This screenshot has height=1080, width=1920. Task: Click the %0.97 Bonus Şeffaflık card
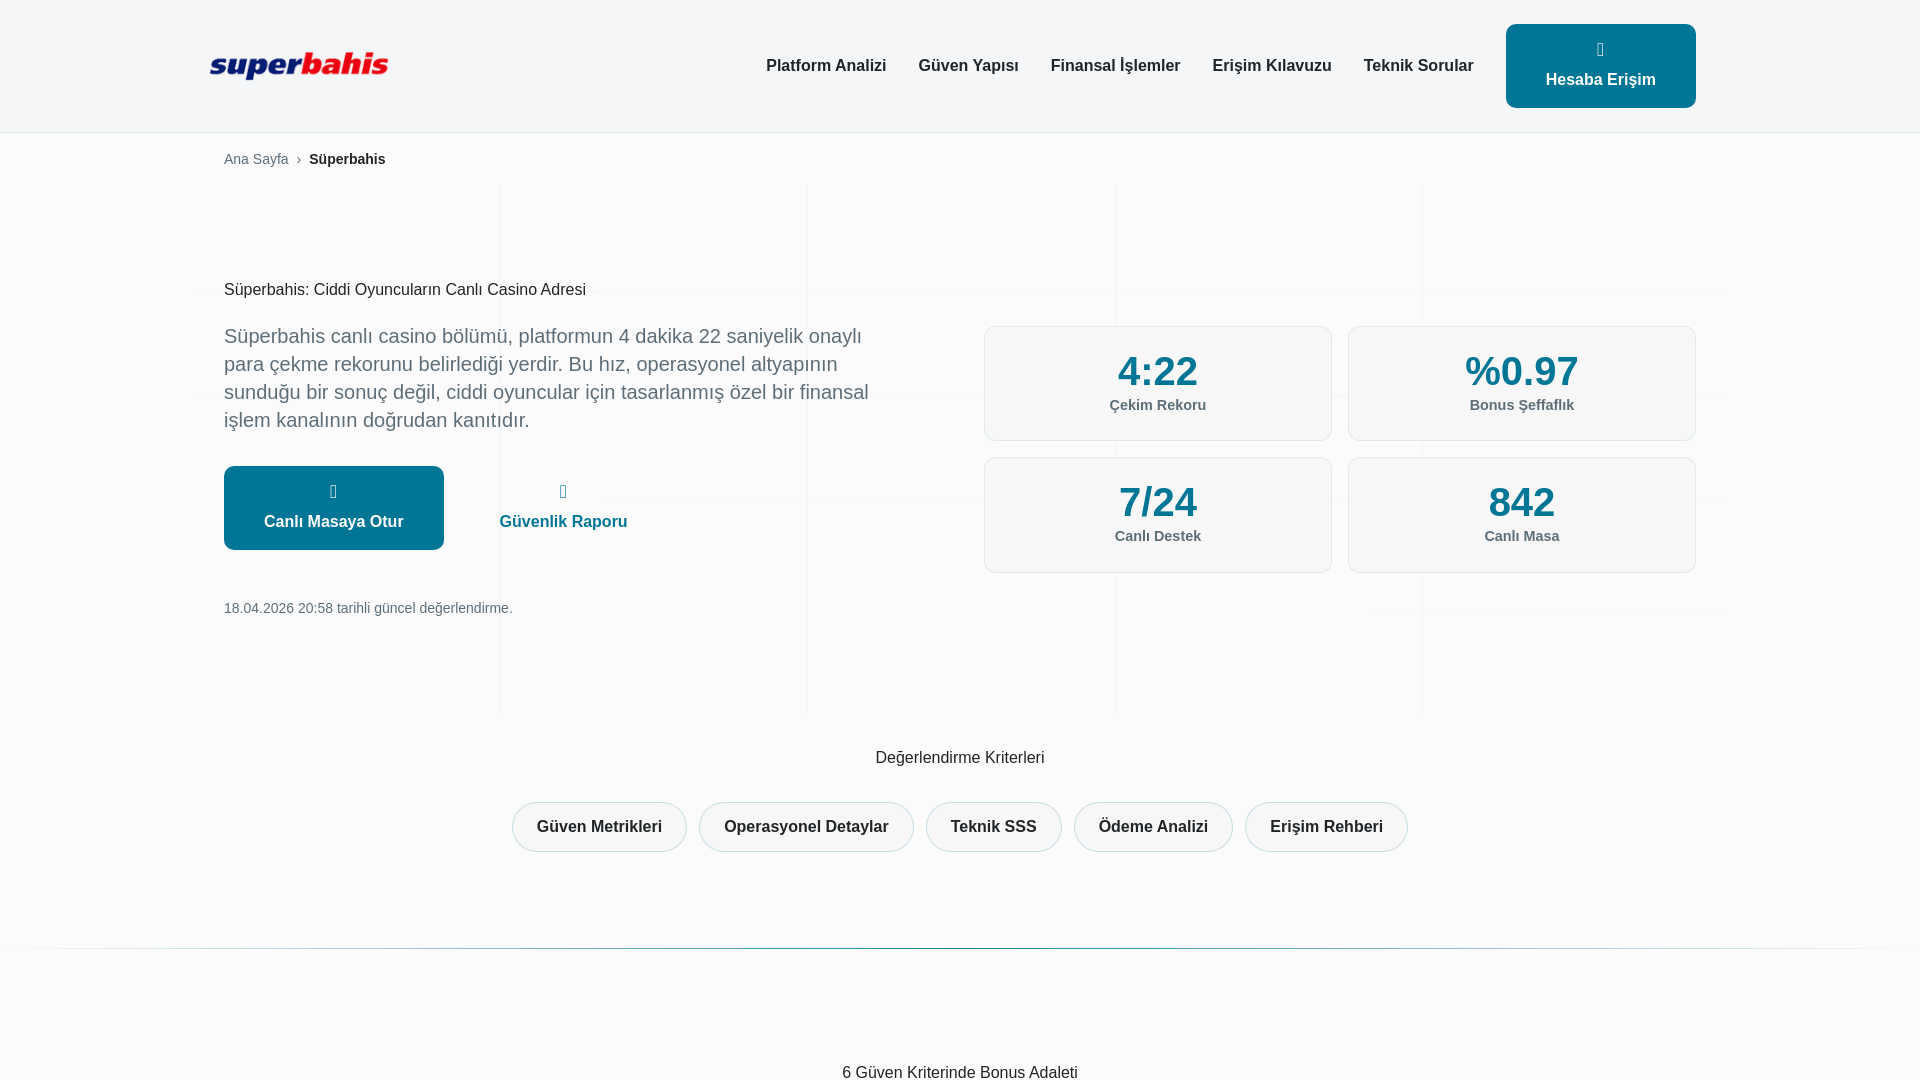(1521, 383)
